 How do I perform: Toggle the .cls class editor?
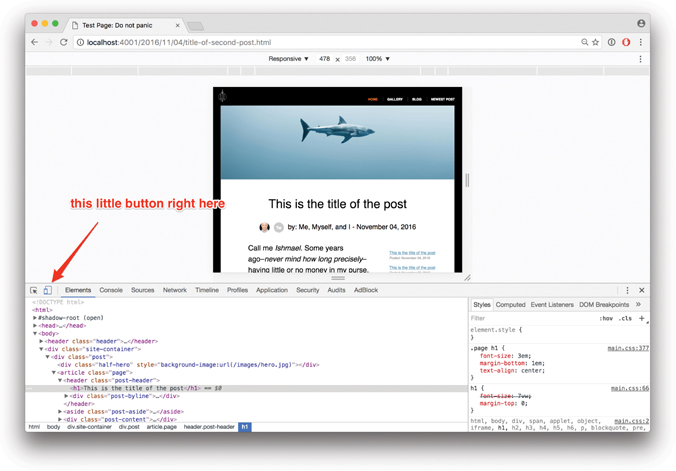(625, 318)
